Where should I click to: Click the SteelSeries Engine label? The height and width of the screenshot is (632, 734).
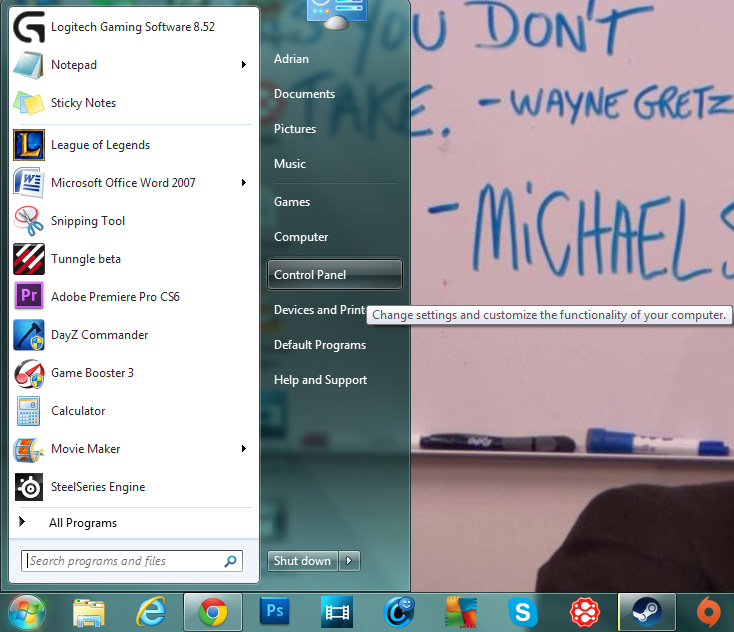[x=98, y=487]
